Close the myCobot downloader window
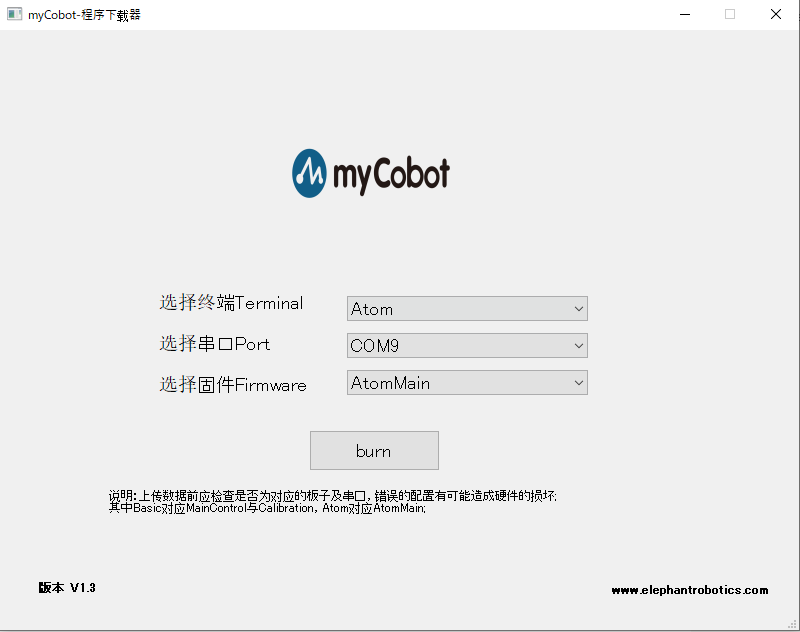This screenshot has width=800, height=632. 776,14
